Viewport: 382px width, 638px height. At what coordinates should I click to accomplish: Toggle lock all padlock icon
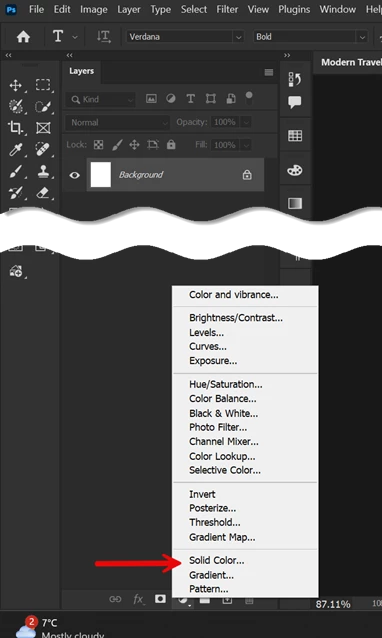pos(171,144)
